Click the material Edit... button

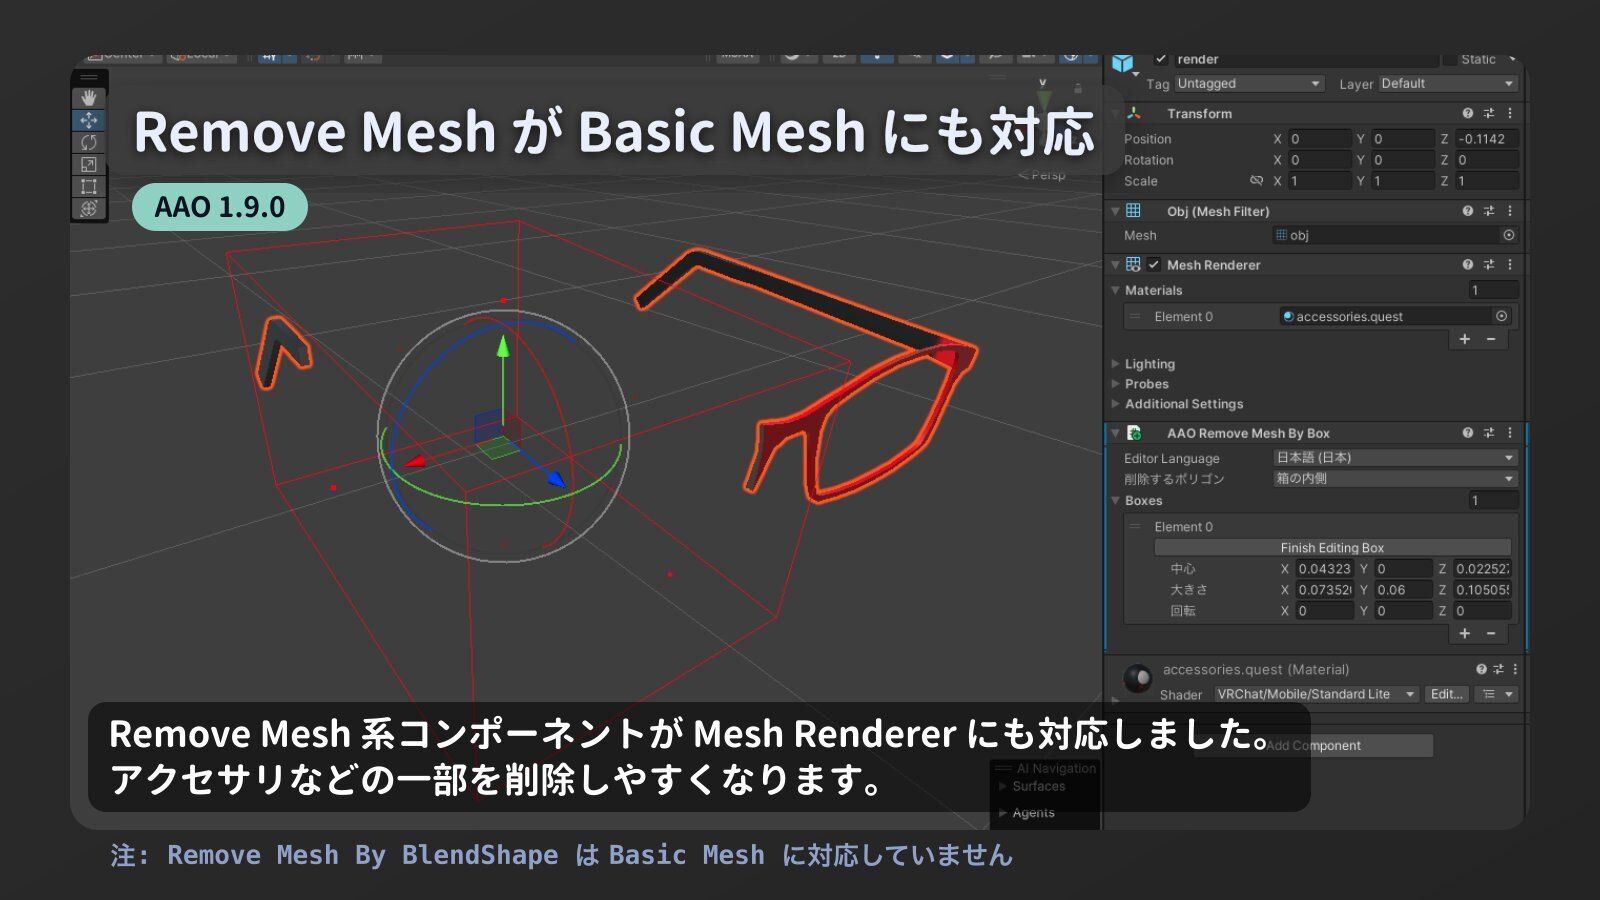[x=1446, y=694]
